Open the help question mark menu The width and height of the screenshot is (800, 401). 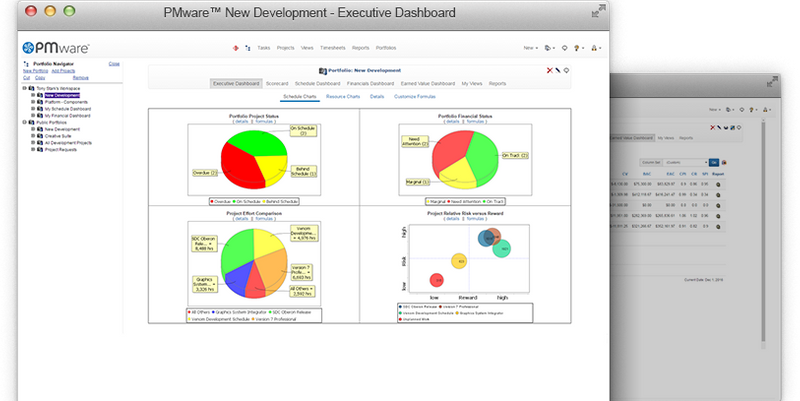point(578,48)
